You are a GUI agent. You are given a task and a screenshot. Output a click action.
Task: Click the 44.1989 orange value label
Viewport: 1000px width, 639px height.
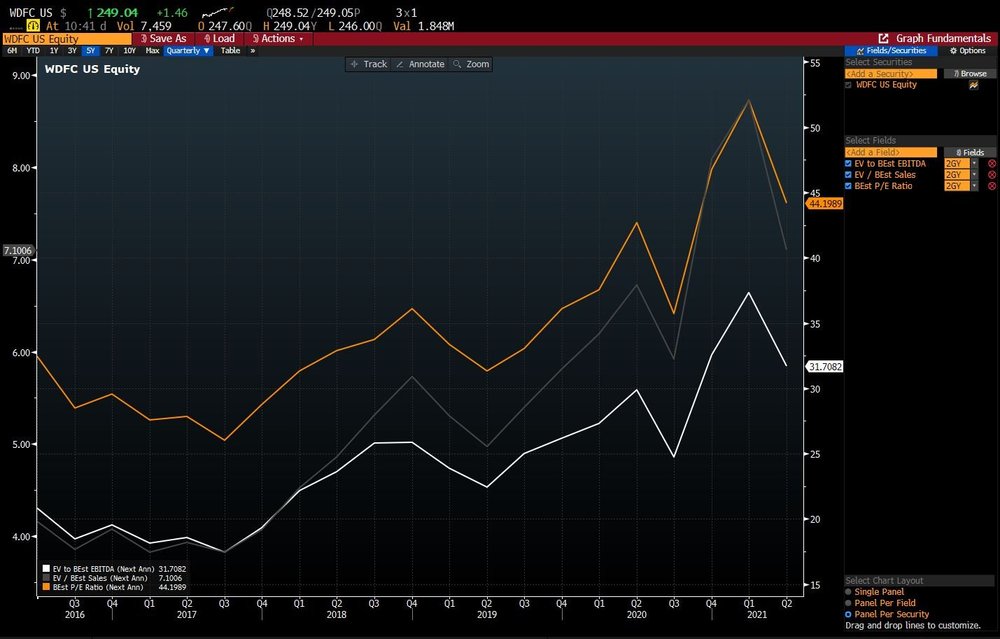(825, 204)
